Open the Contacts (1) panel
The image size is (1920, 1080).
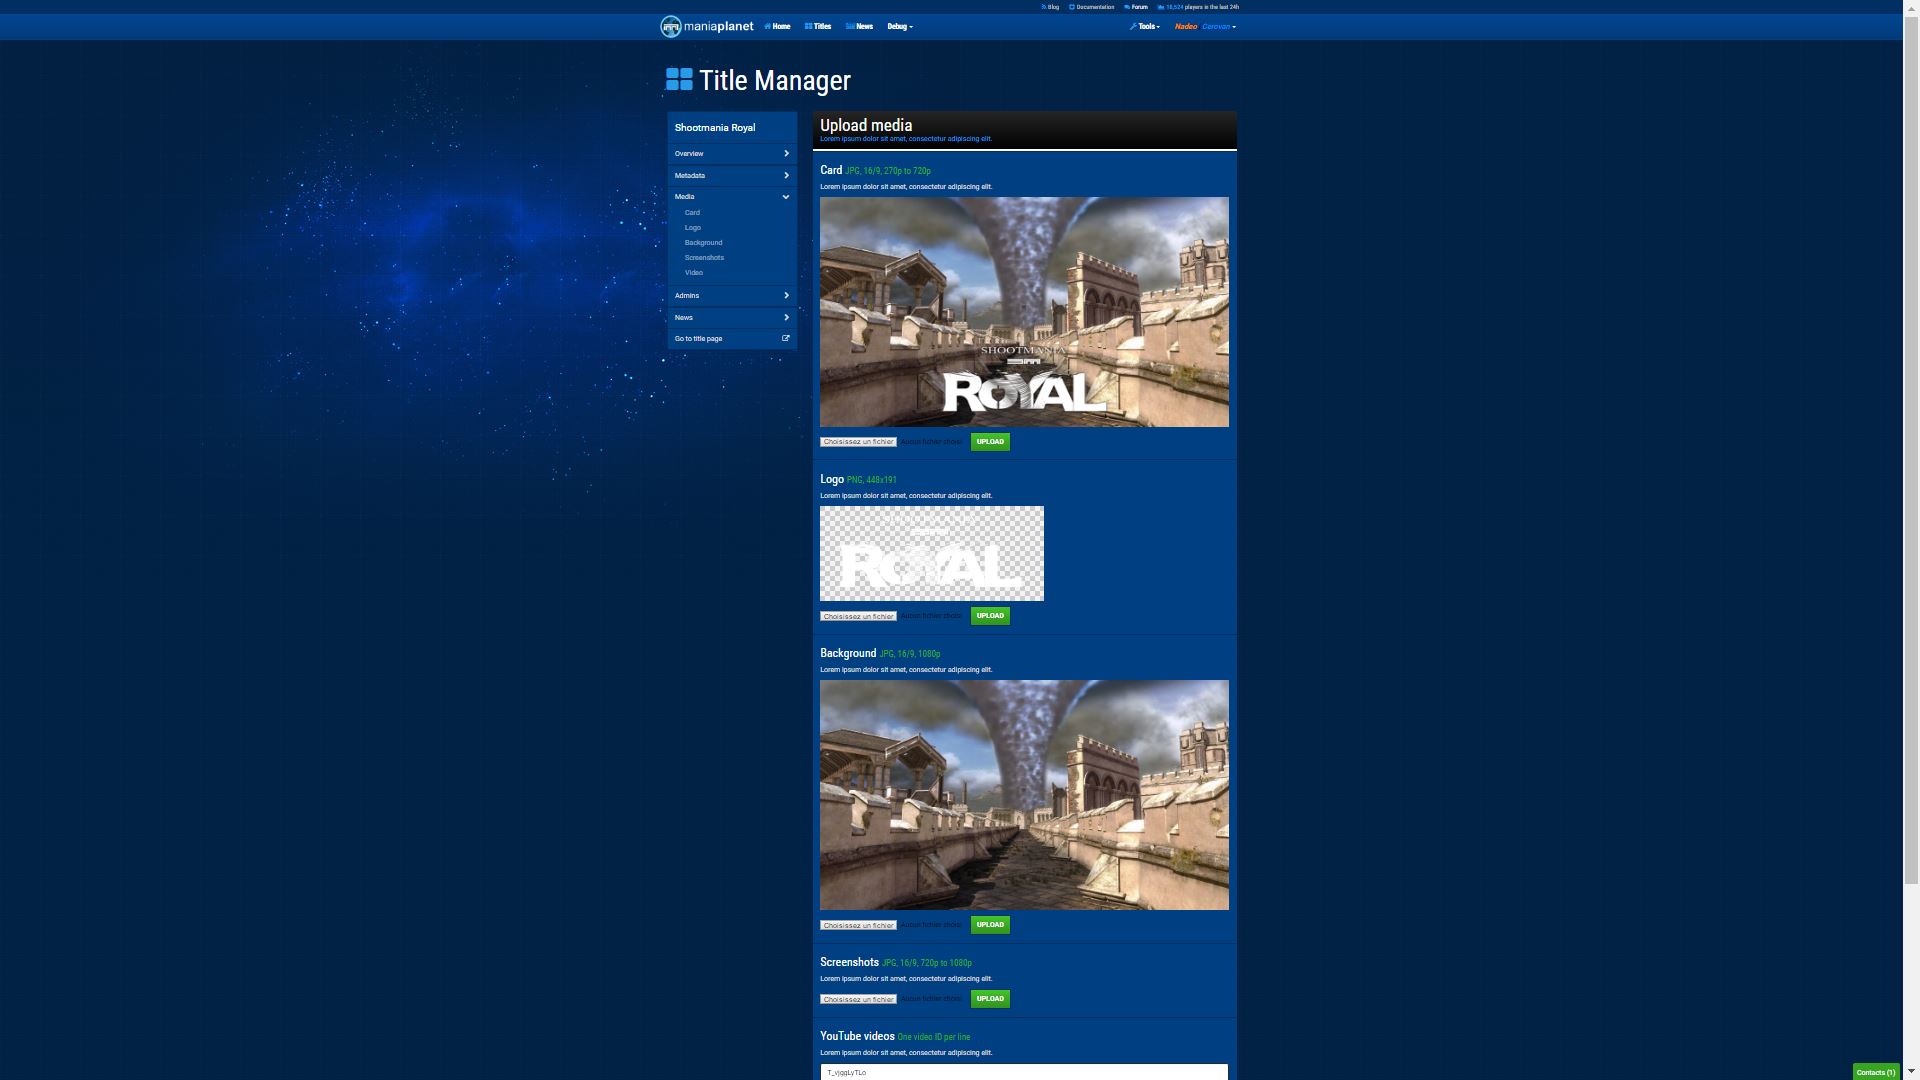(1876, 1072)
